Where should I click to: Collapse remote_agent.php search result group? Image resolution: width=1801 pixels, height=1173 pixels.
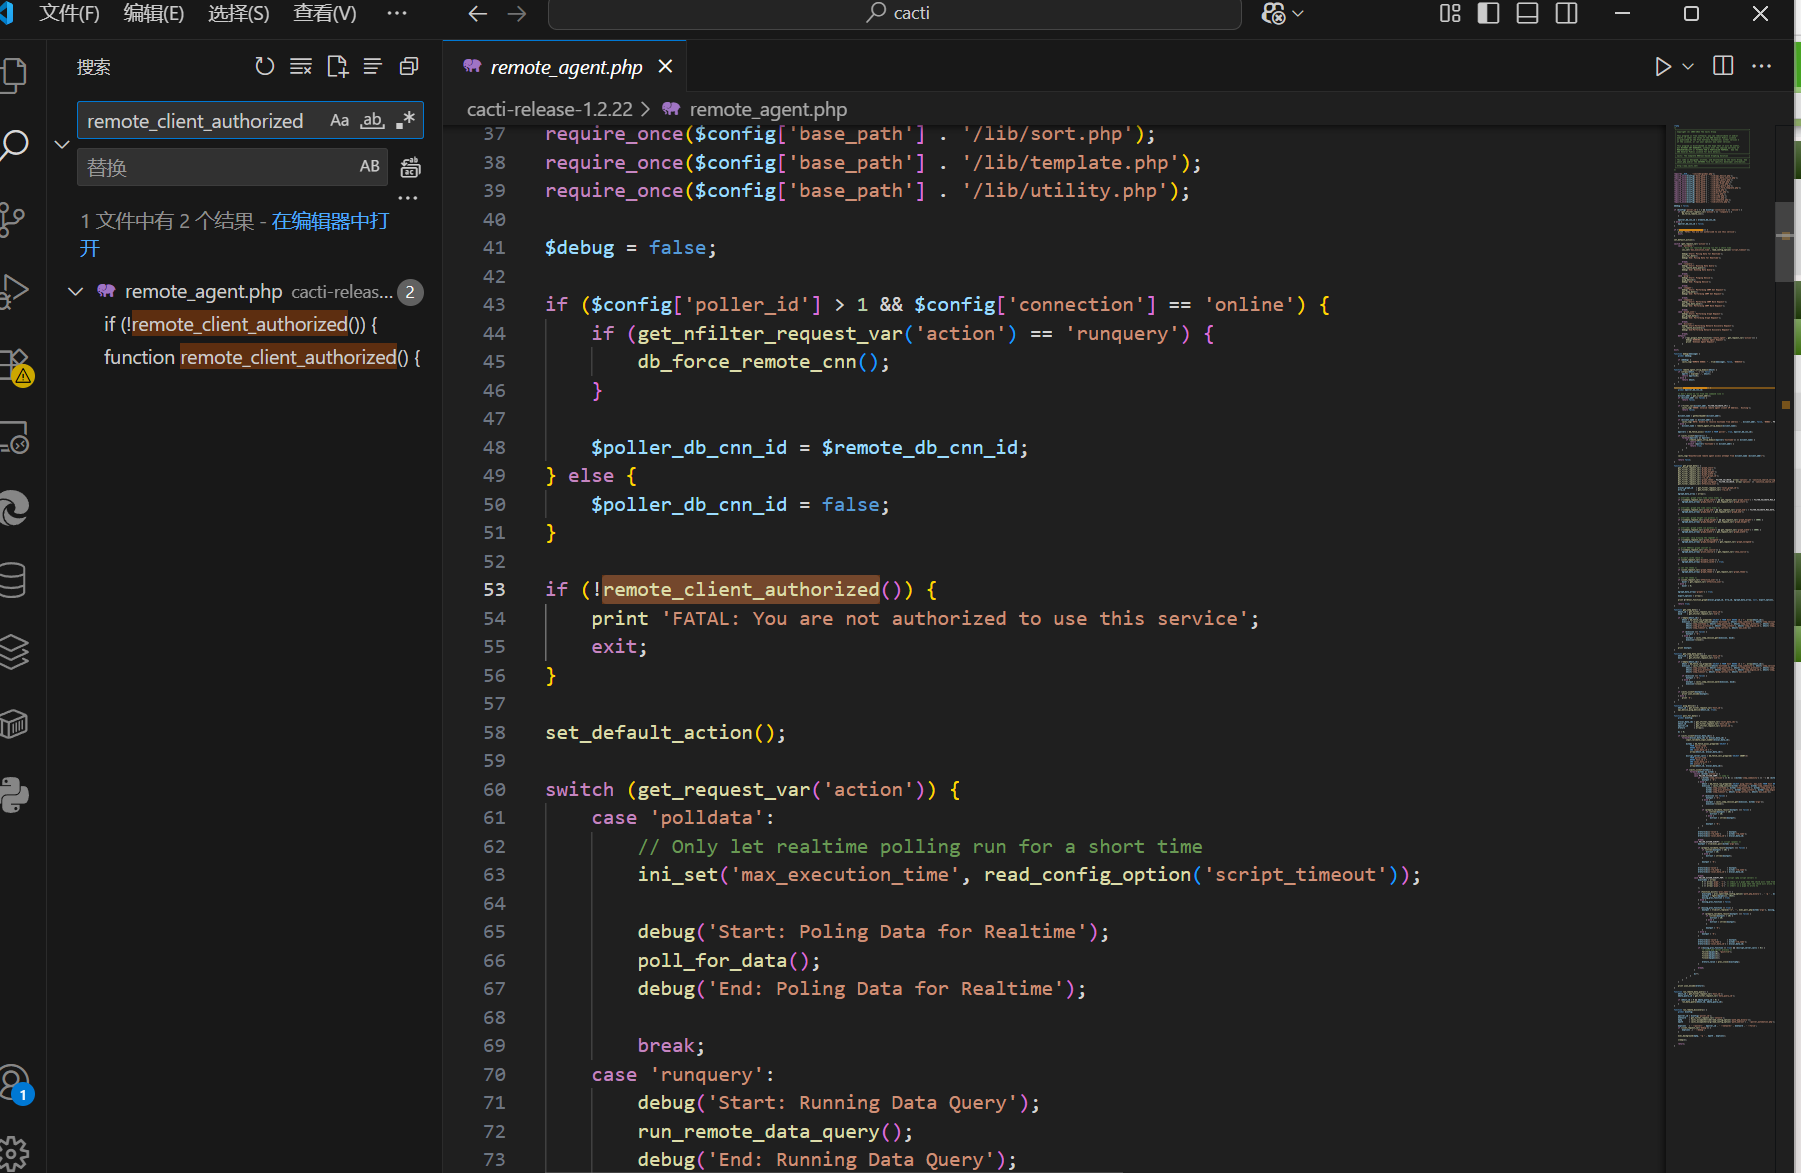click(75, 291)
